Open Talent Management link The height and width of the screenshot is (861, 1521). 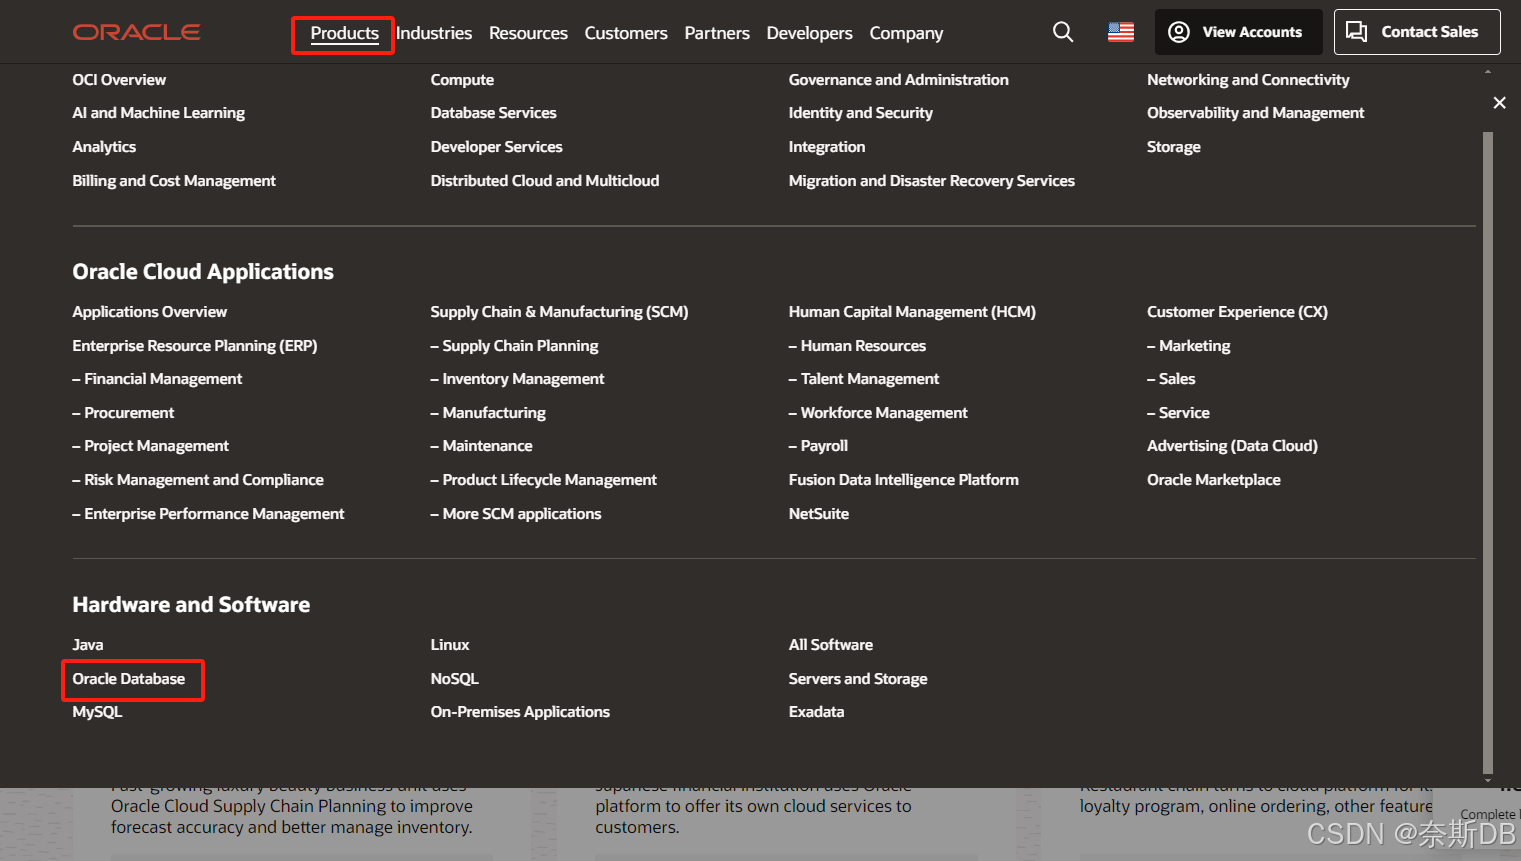click(864, 379)
